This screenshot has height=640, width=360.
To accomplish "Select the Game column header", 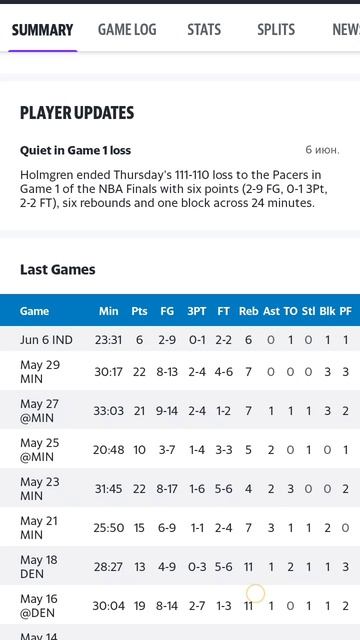I will 34,311.
